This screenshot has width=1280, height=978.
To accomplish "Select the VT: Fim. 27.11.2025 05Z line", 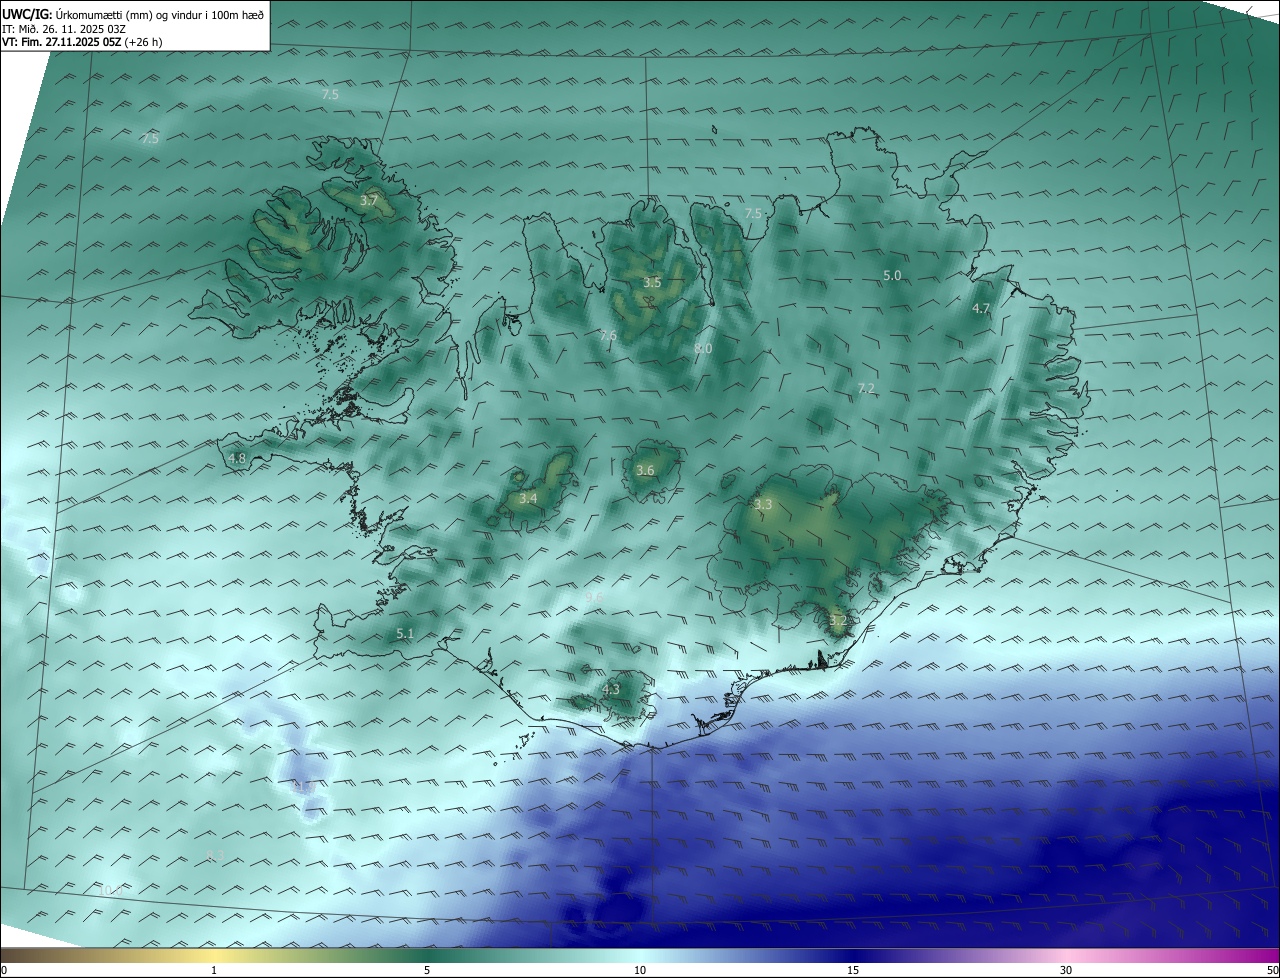I will point(82,42).
